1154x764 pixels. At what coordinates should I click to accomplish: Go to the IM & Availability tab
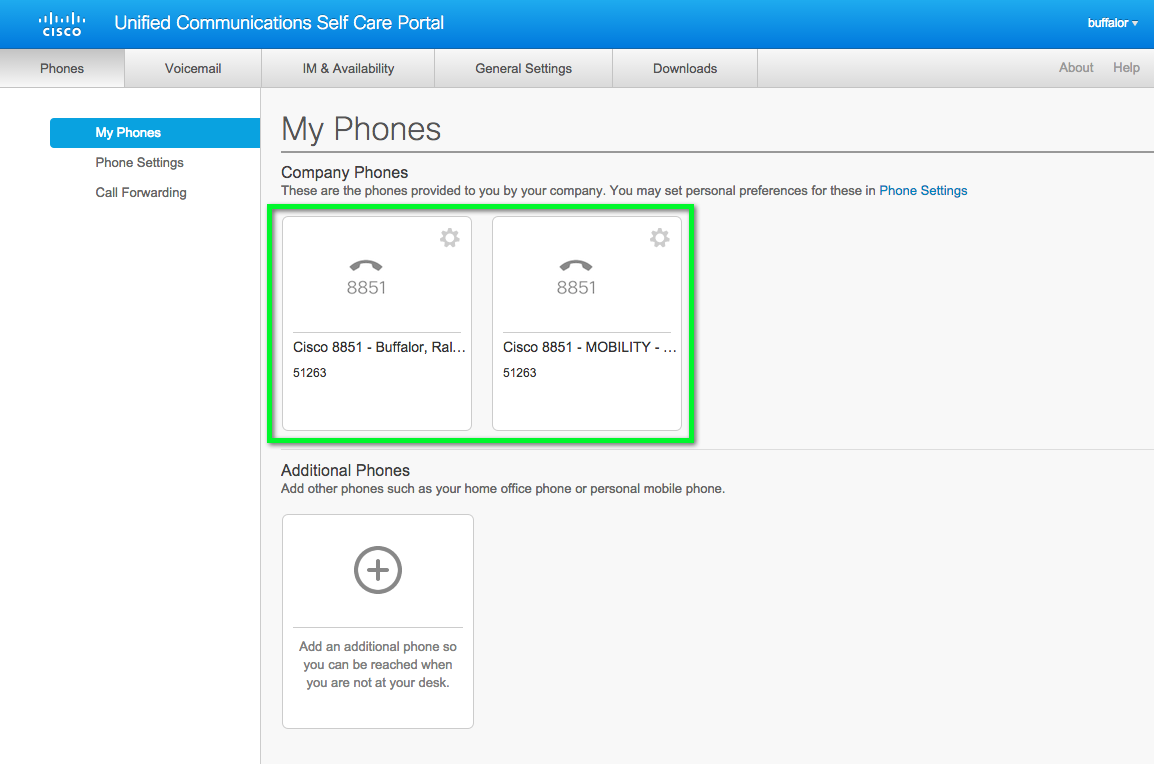click(348, 68)
